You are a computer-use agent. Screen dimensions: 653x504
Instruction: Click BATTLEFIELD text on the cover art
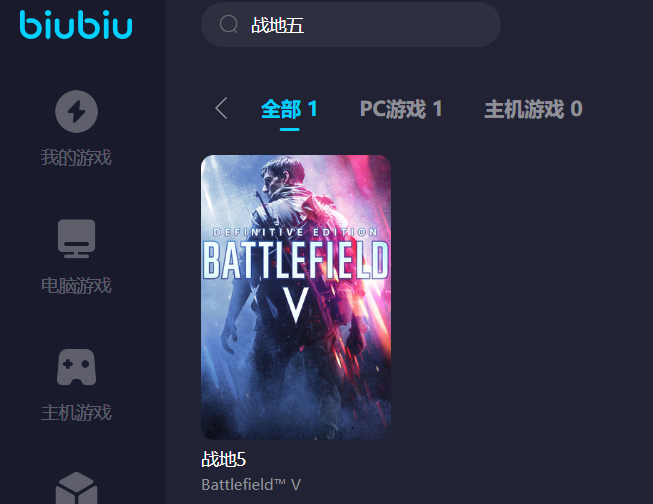coord(296,260)
